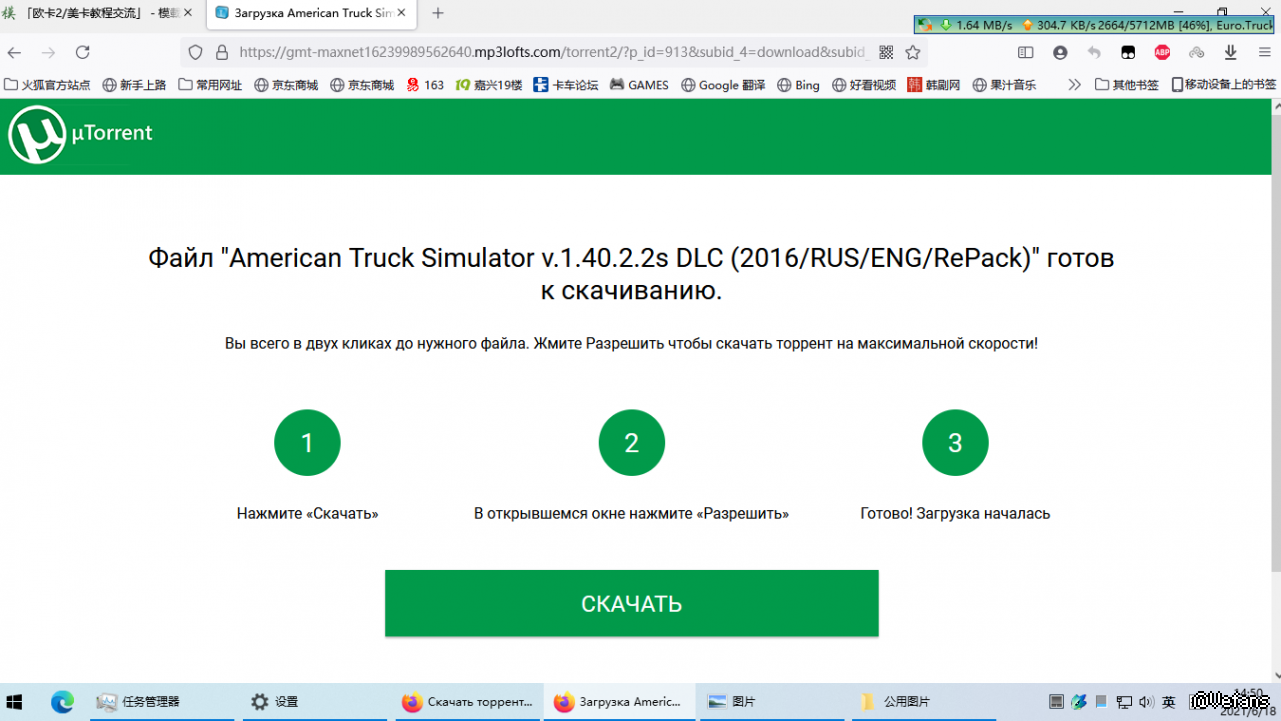Click the file title heading American Truck Simulator
The height and width of the screenshot is (721, 1281).
pyautogui.click(x=631, y=274)
